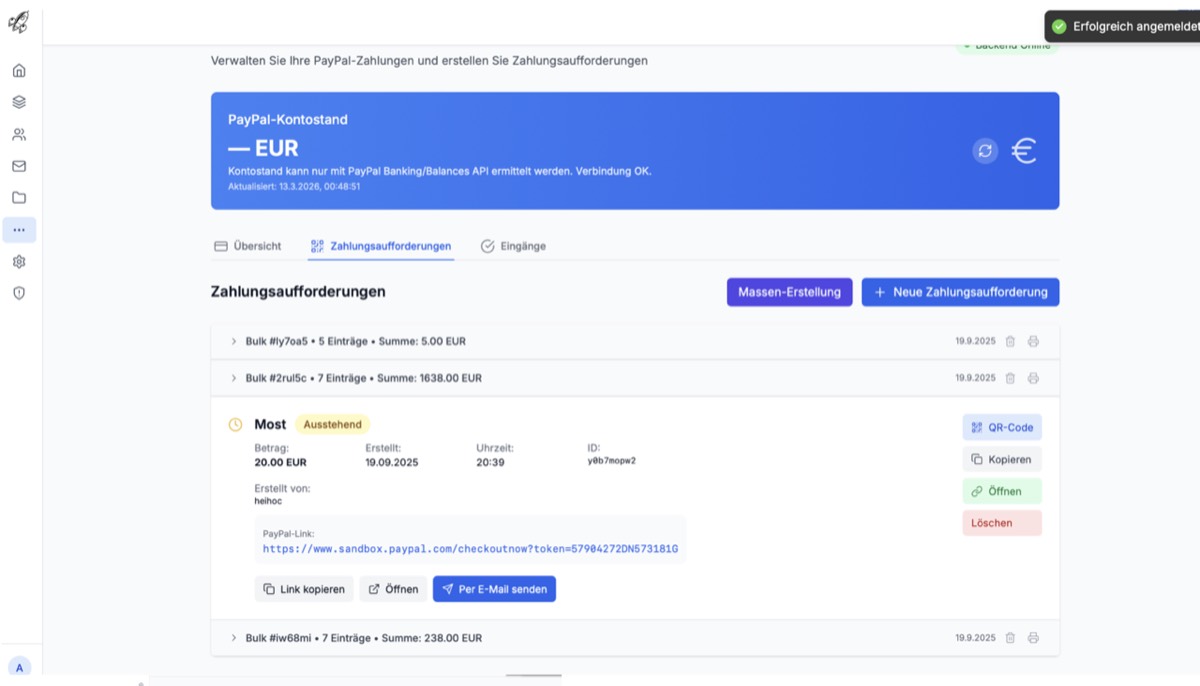1200x686 pixels.
Task: Open the settings gear in the sidebar
Action: pyautogui.click(x=18, y=261)
